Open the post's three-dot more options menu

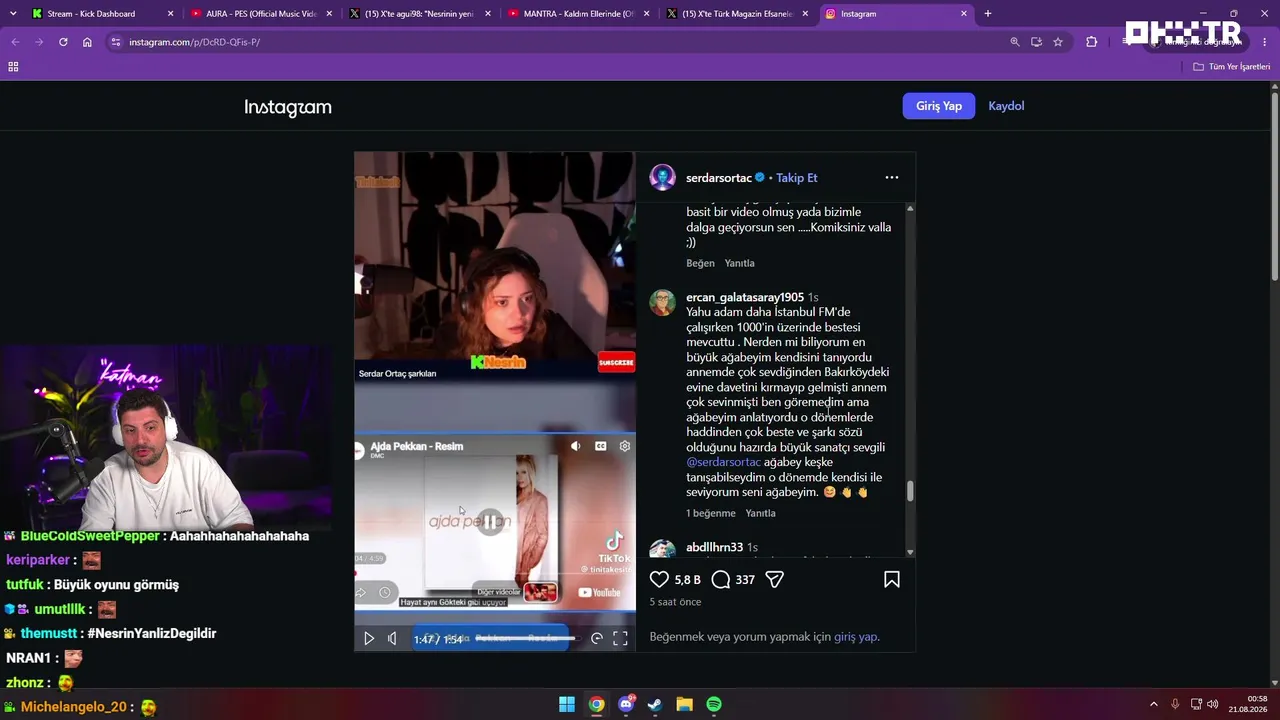(892, 177)
